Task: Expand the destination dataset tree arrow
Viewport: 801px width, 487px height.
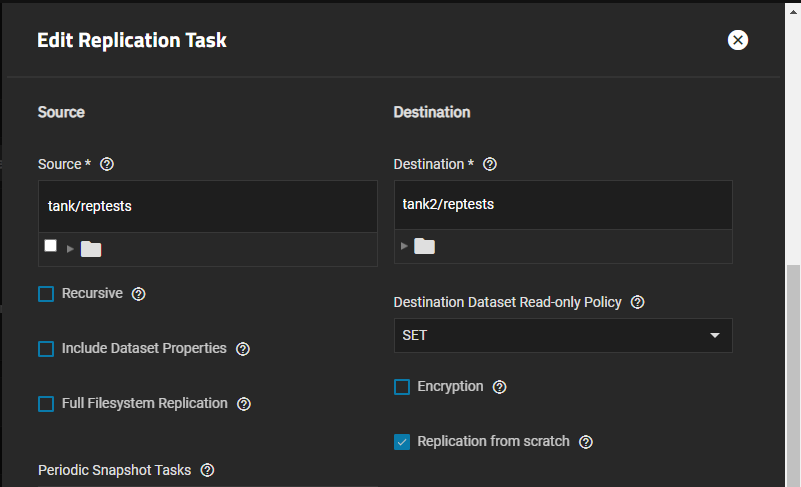Action: coord(404,246)
